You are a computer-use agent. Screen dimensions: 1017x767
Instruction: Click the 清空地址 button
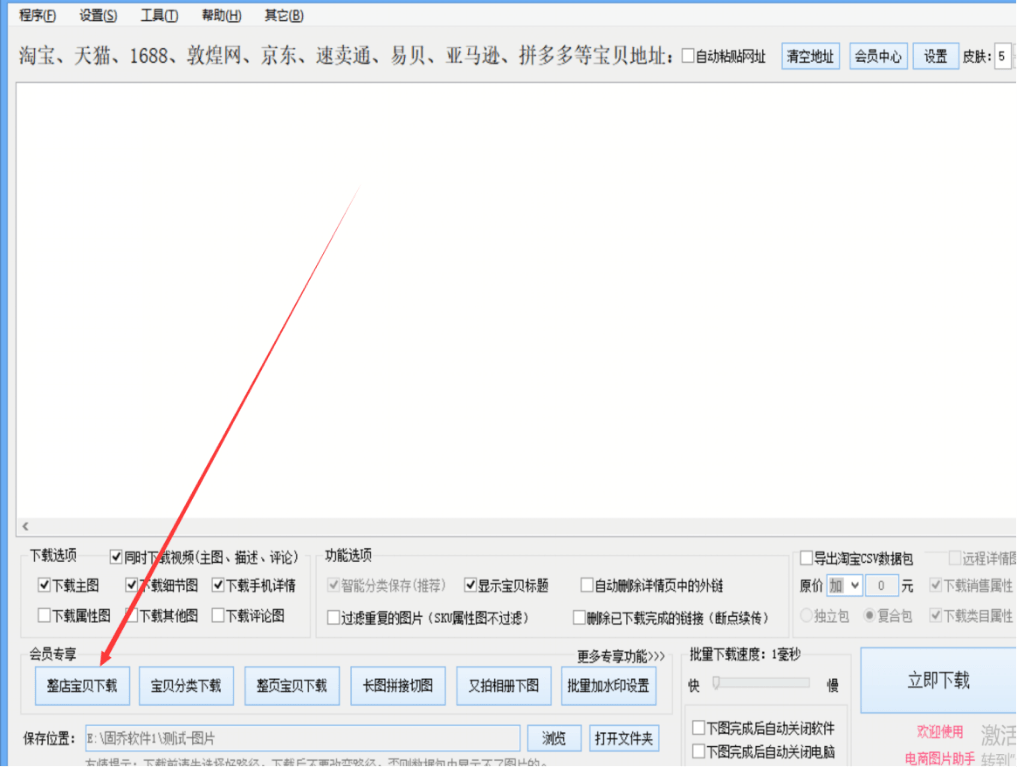pos(809,57)
